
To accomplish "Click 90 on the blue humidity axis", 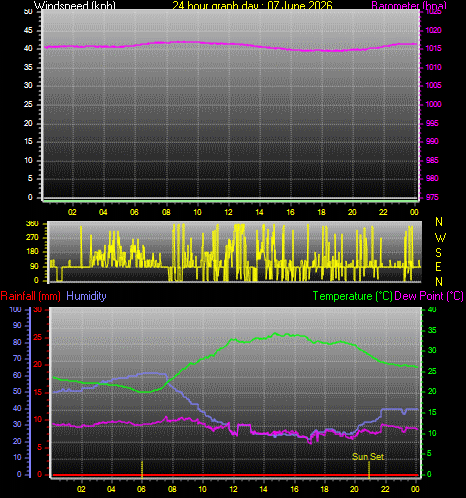I will (17, 325).
